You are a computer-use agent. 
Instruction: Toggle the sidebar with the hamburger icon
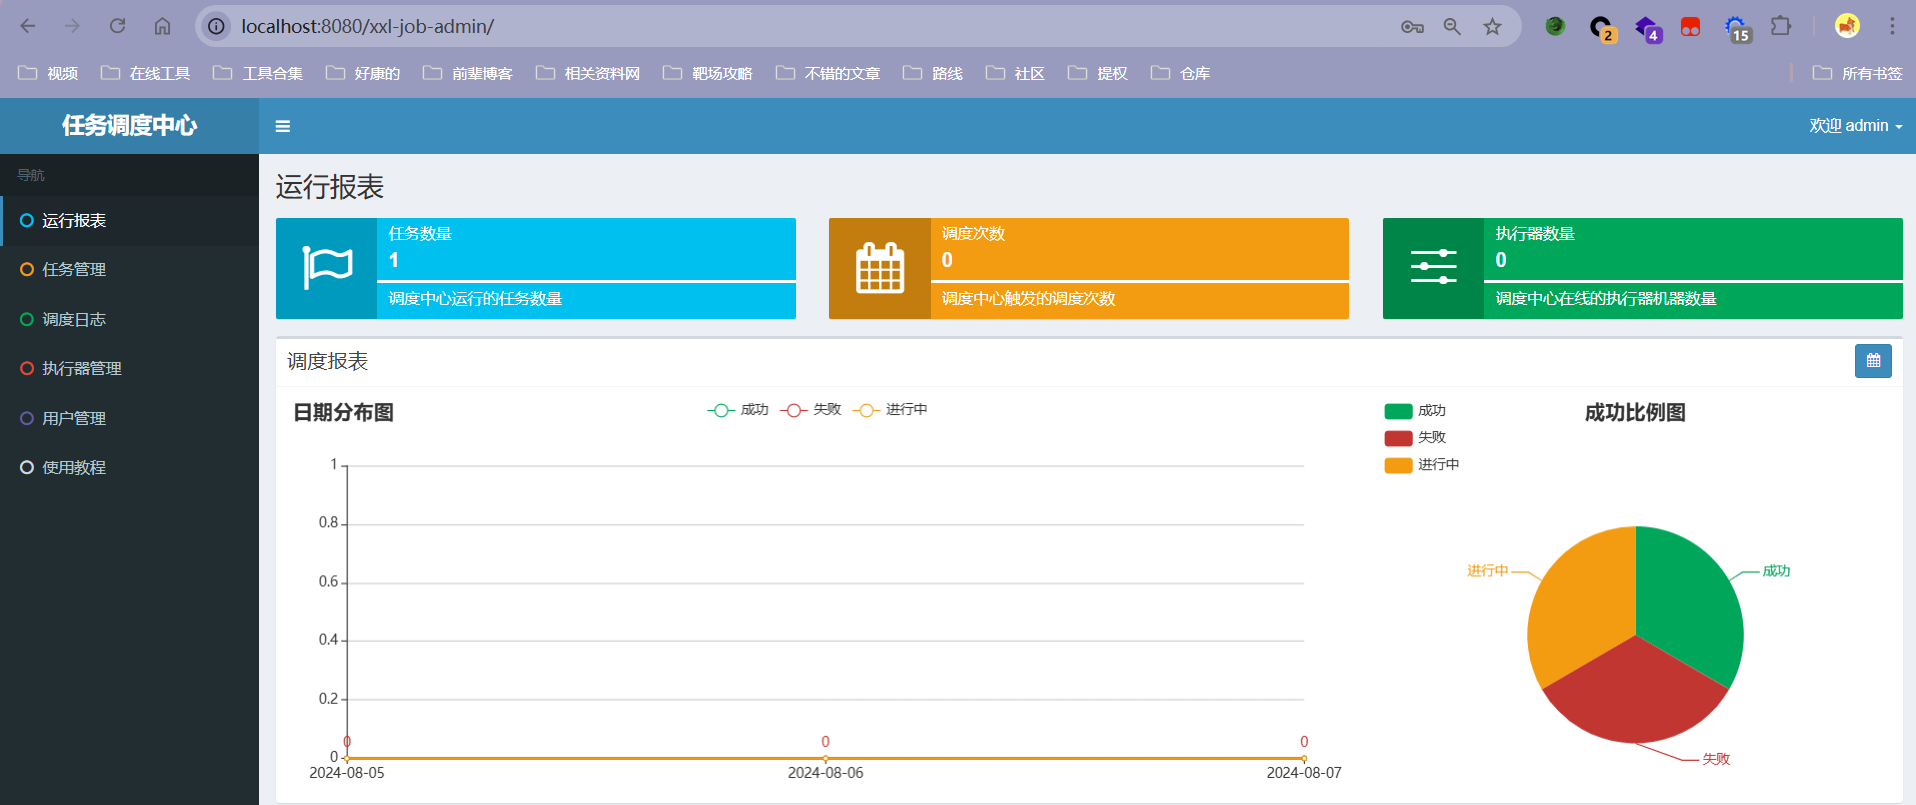click(x=283, y=126)
